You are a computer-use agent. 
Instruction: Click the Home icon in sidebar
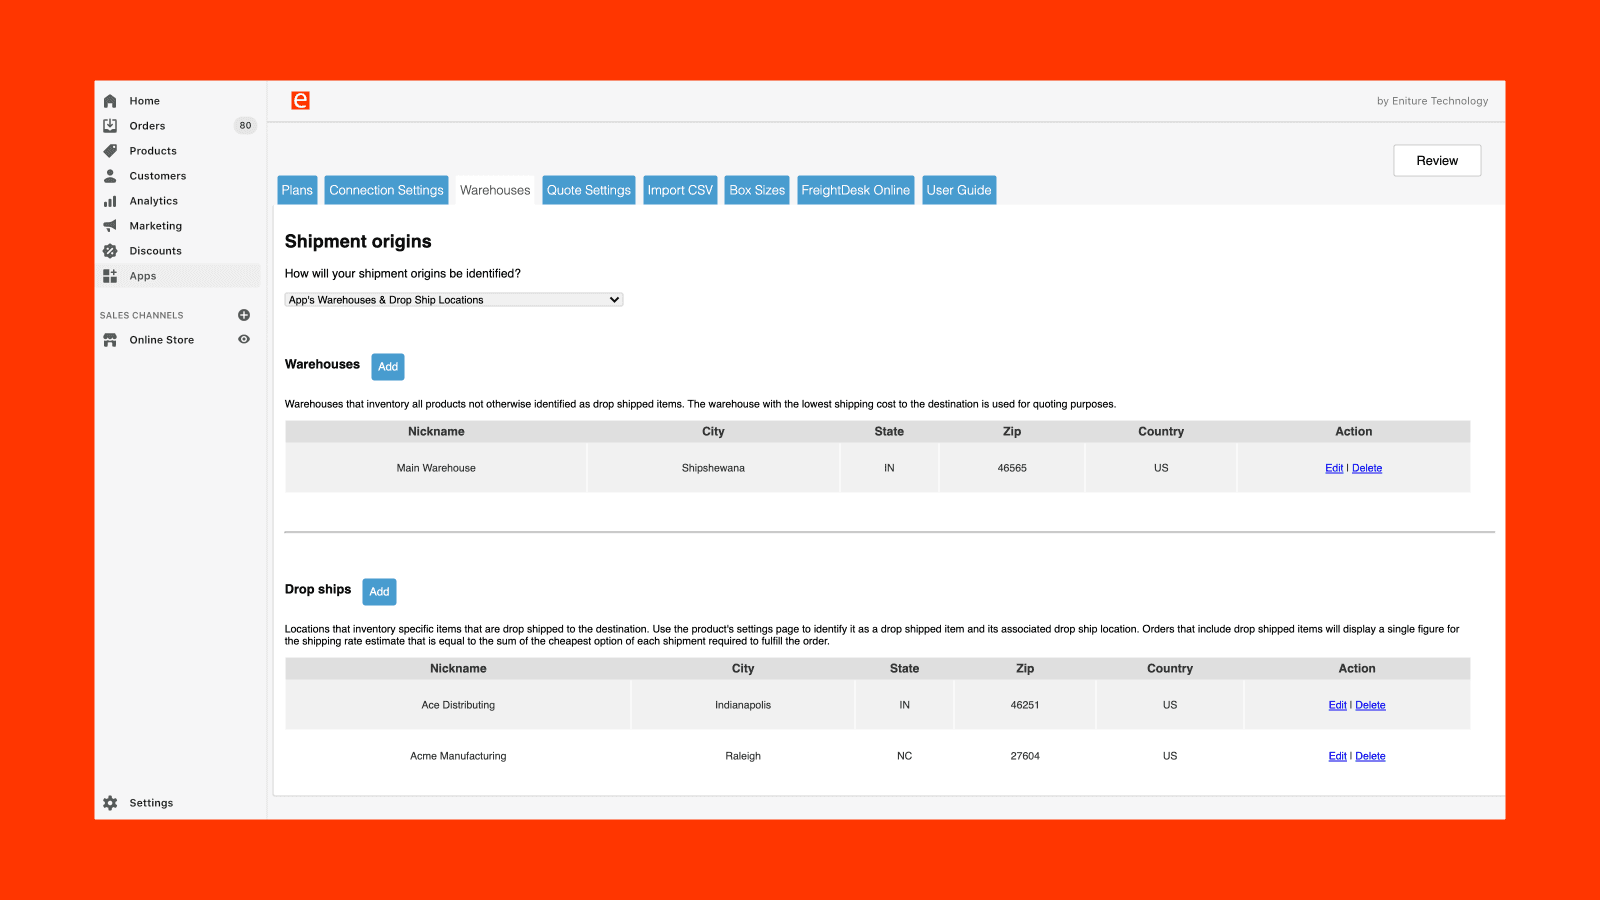click(110, 101)
